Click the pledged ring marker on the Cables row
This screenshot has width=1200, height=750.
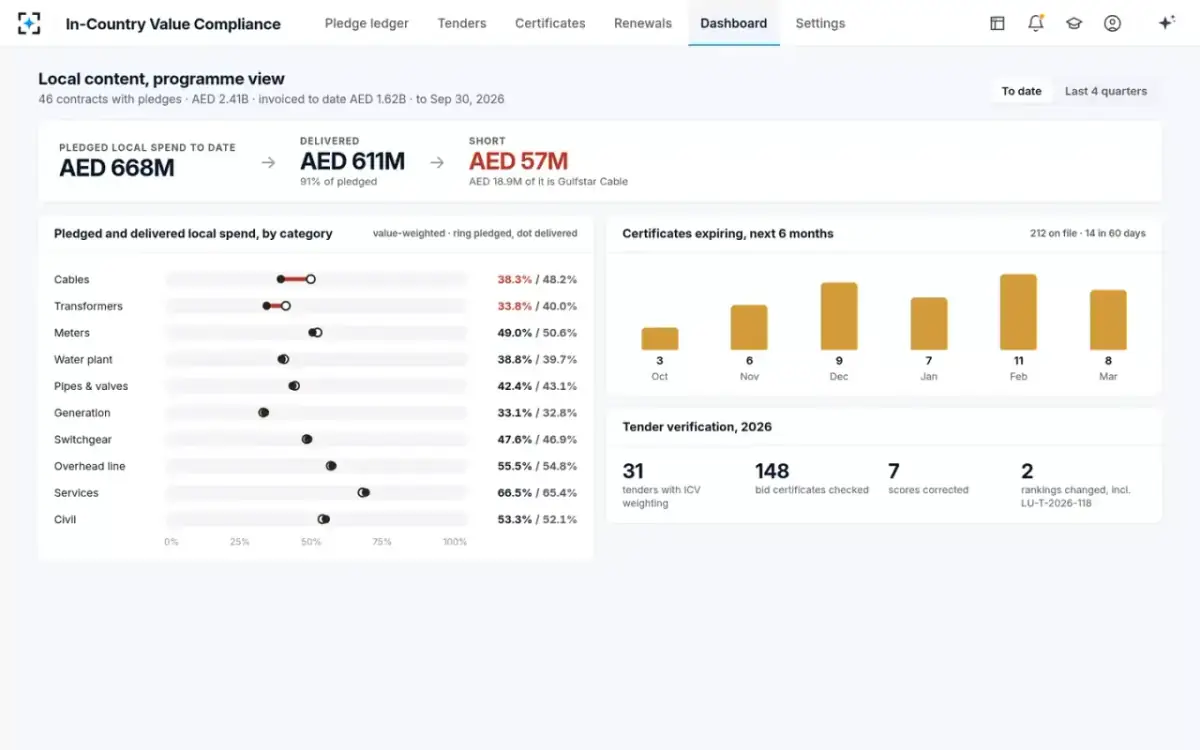coord(311,280)
